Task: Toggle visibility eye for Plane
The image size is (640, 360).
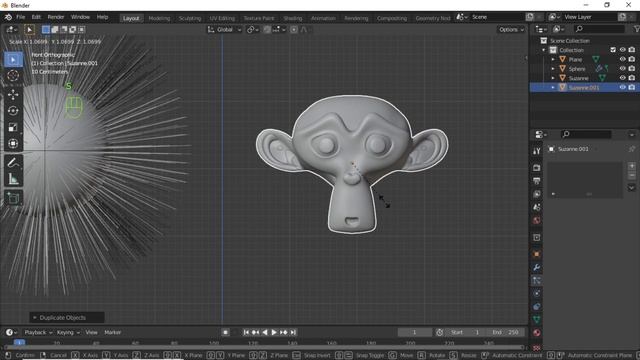Action: [x=622, y=59]
